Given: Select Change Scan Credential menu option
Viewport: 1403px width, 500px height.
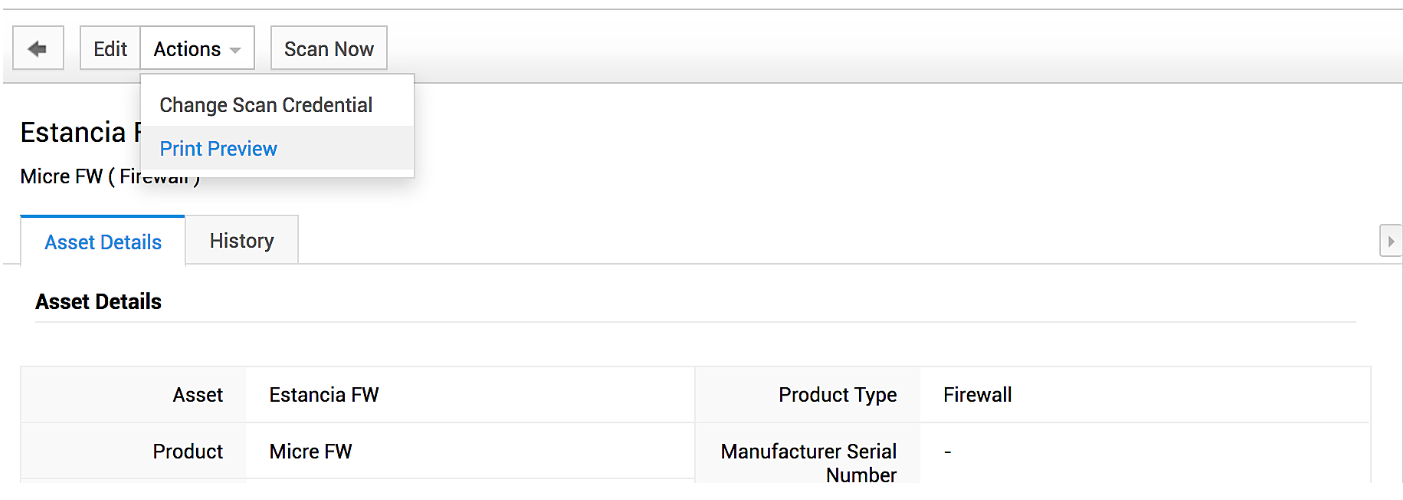Looking at the screenshot, I should [x=266, y=105].
